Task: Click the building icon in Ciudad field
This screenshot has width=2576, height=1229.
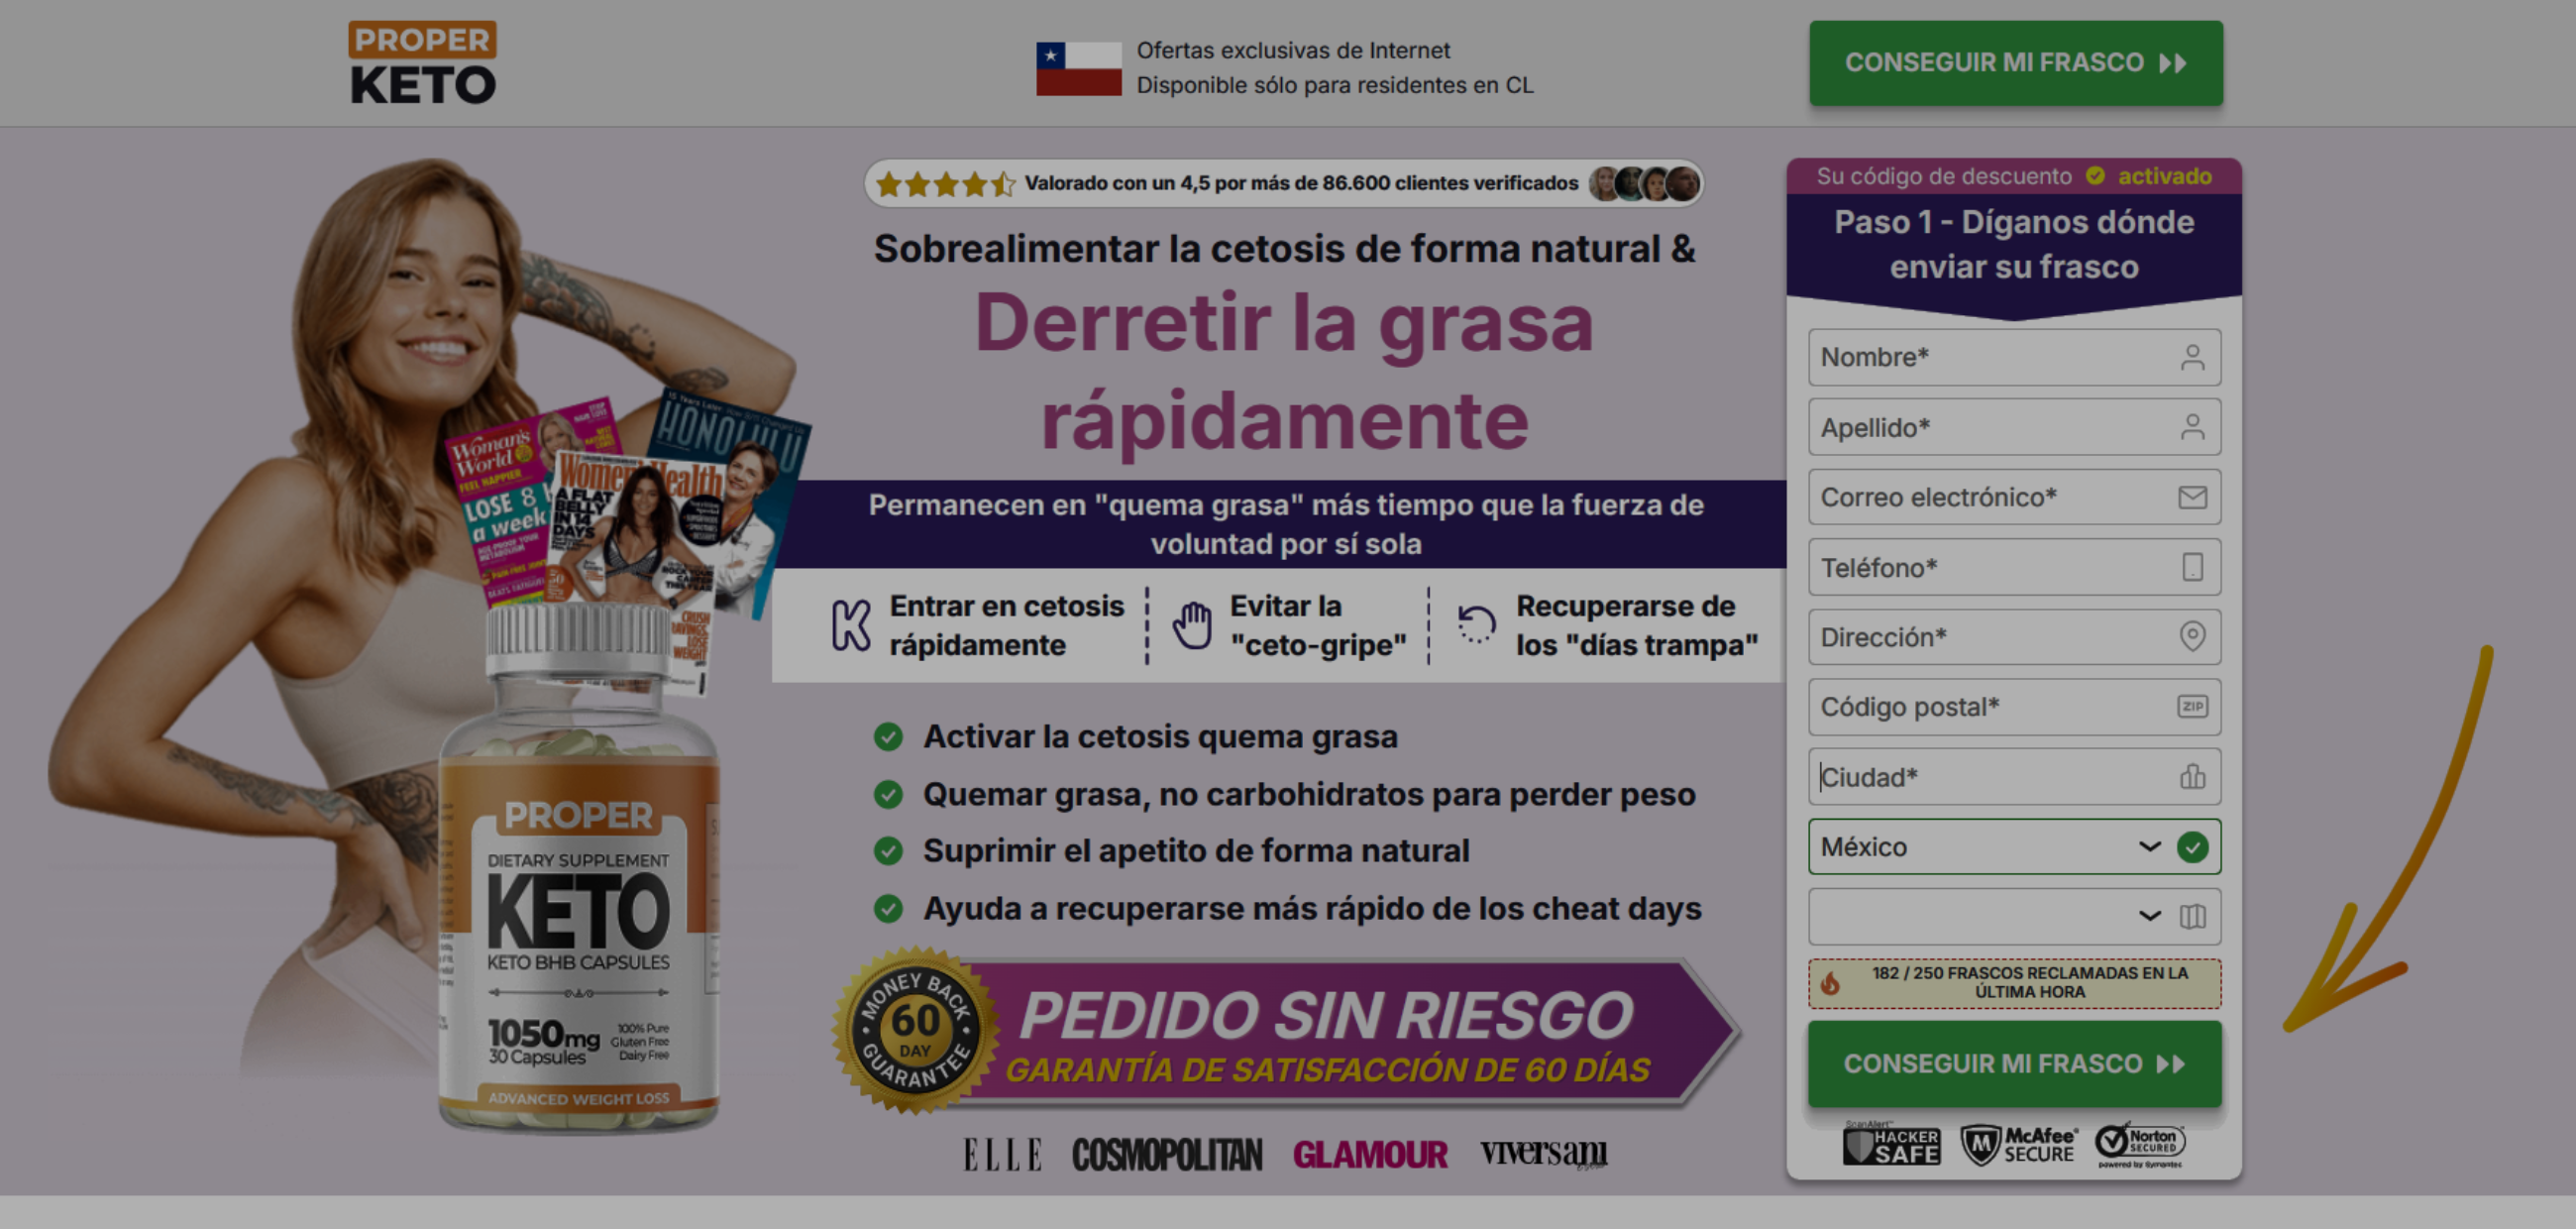Action: (2192, 776)
